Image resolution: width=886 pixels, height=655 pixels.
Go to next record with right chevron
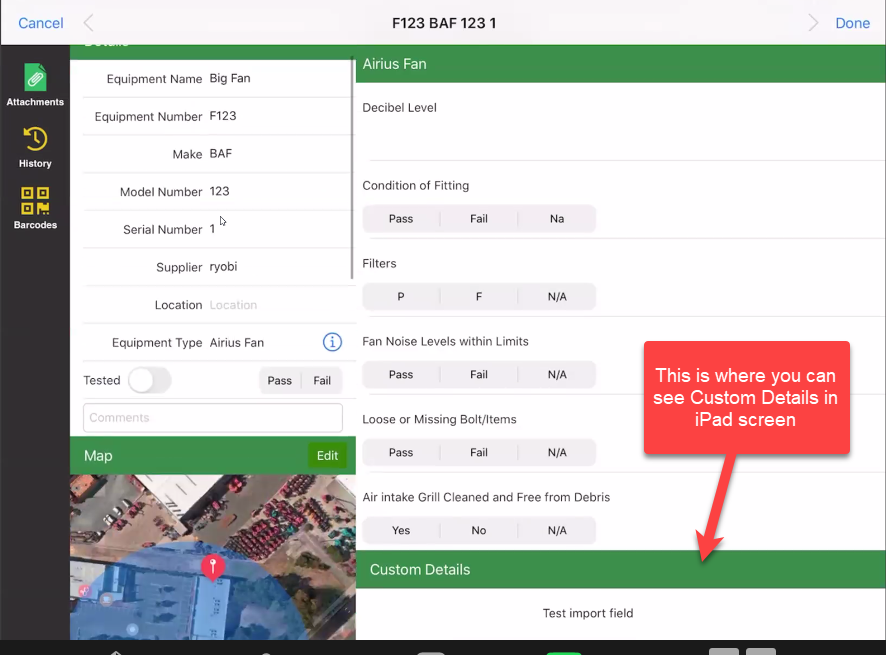(813, 23)
